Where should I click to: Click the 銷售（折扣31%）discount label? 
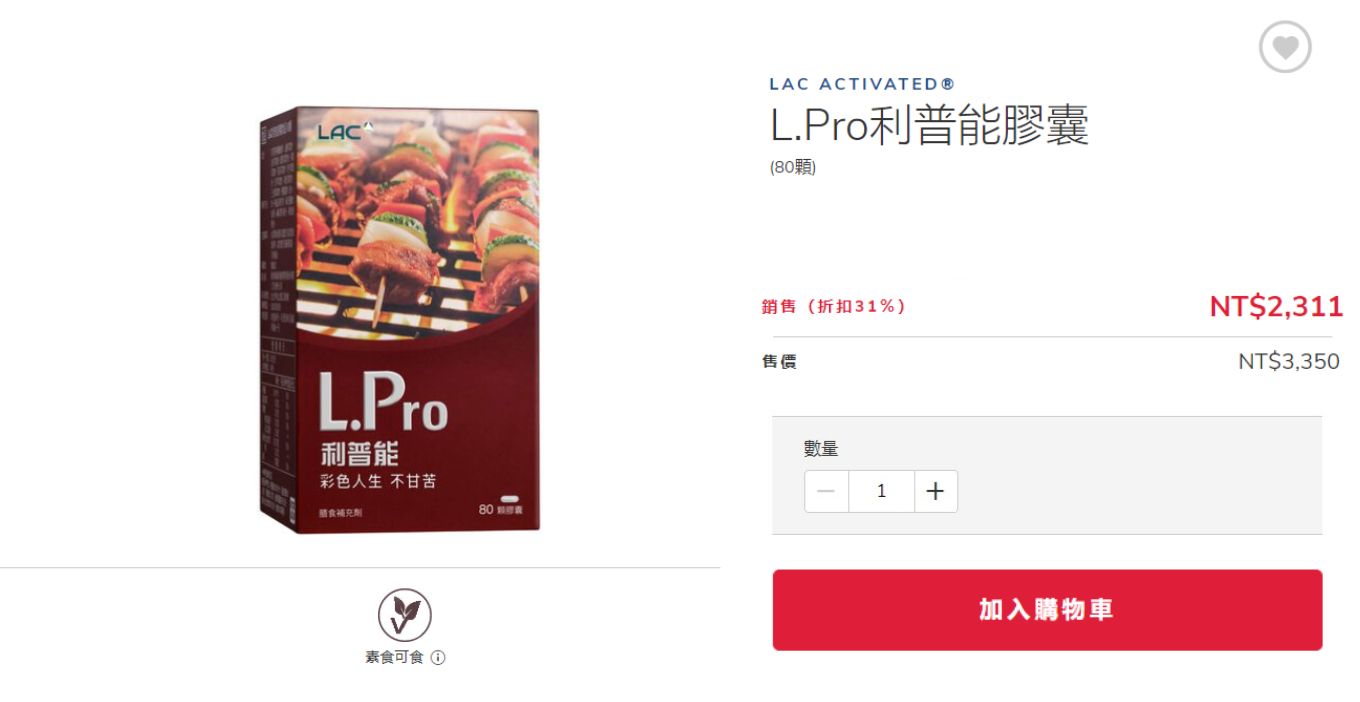click(x=834, y=306)
